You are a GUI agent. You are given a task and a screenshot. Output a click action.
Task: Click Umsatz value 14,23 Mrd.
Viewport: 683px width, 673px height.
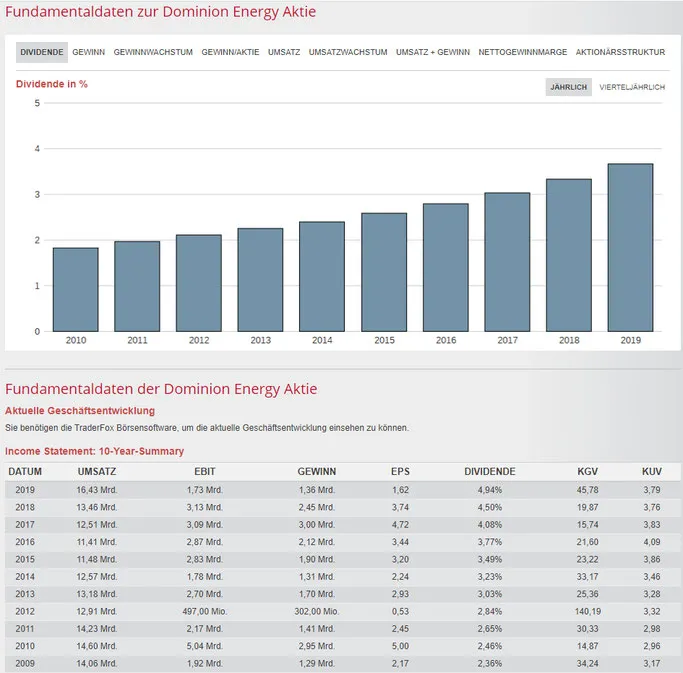[x=97, y=629]
